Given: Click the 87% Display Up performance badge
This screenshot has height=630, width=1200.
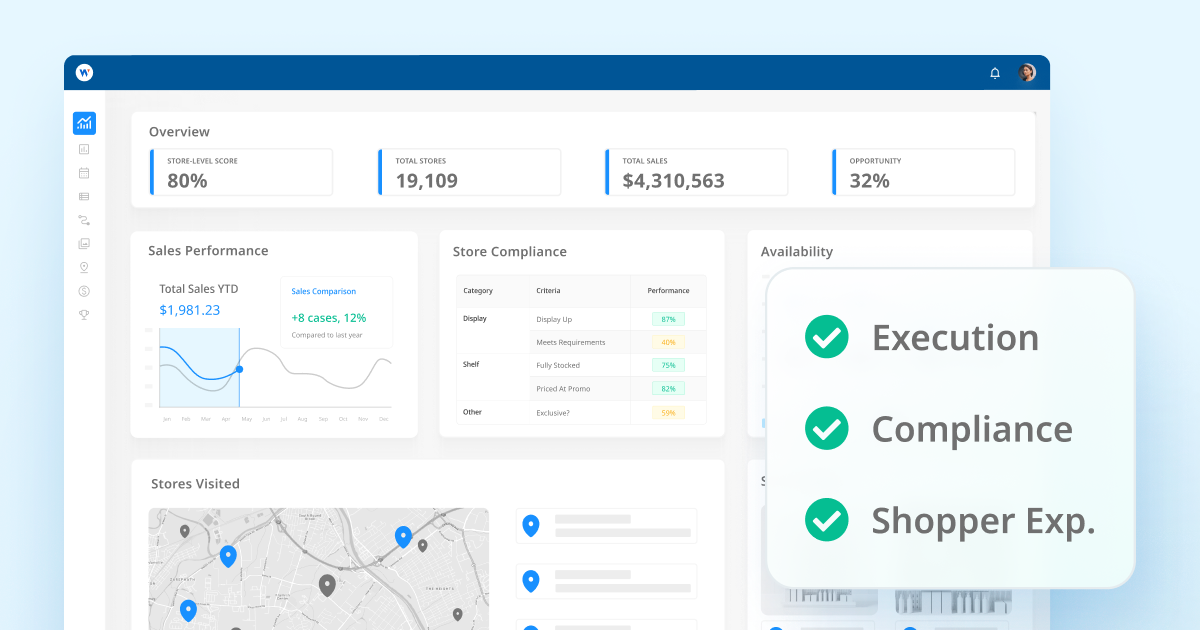Looking at the screenshot, I should pos(668,318).
